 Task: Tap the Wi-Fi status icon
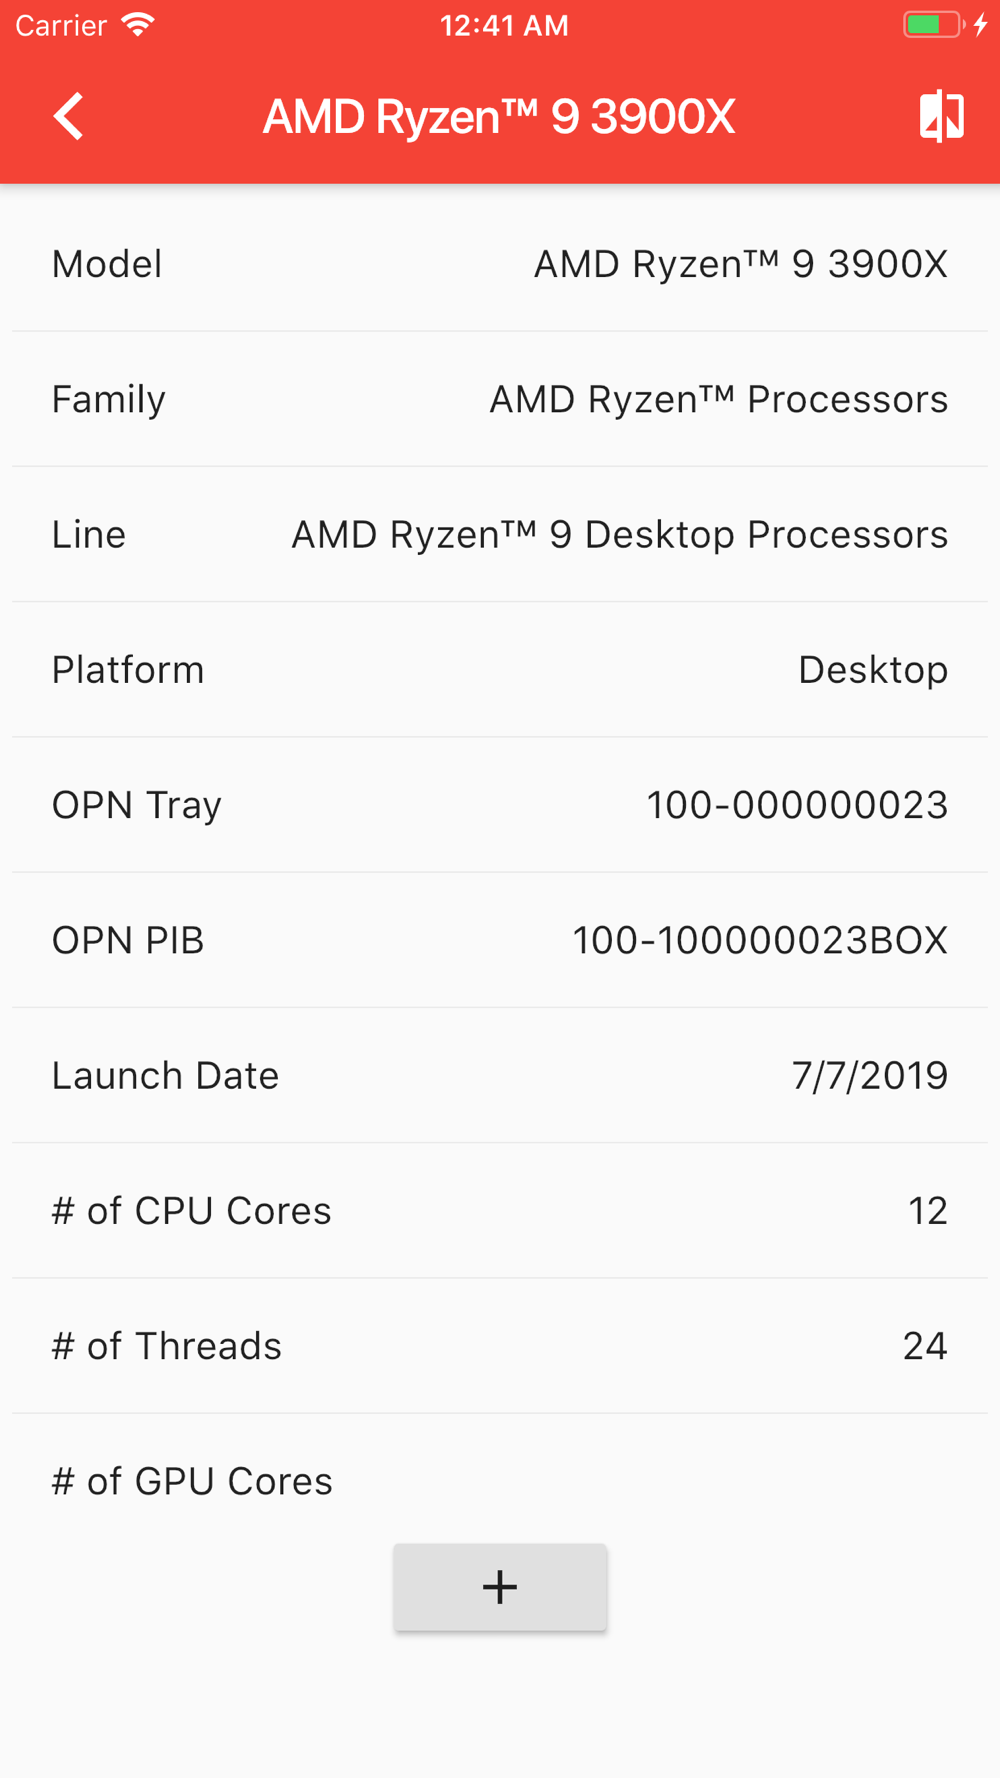(138, 25)
